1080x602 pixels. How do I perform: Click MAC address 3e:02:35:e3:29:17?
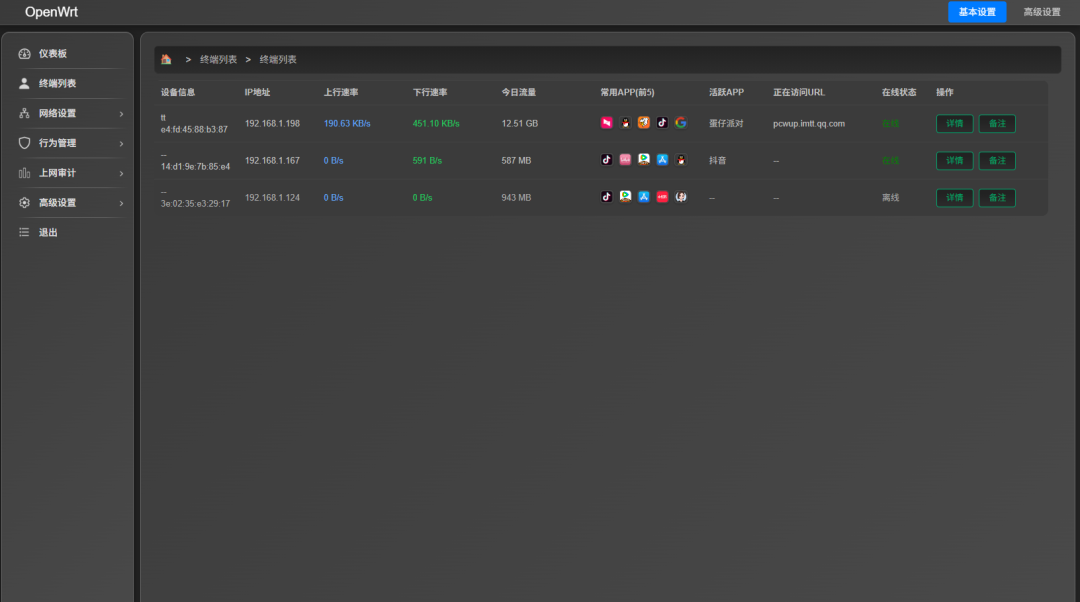[196, 204]
